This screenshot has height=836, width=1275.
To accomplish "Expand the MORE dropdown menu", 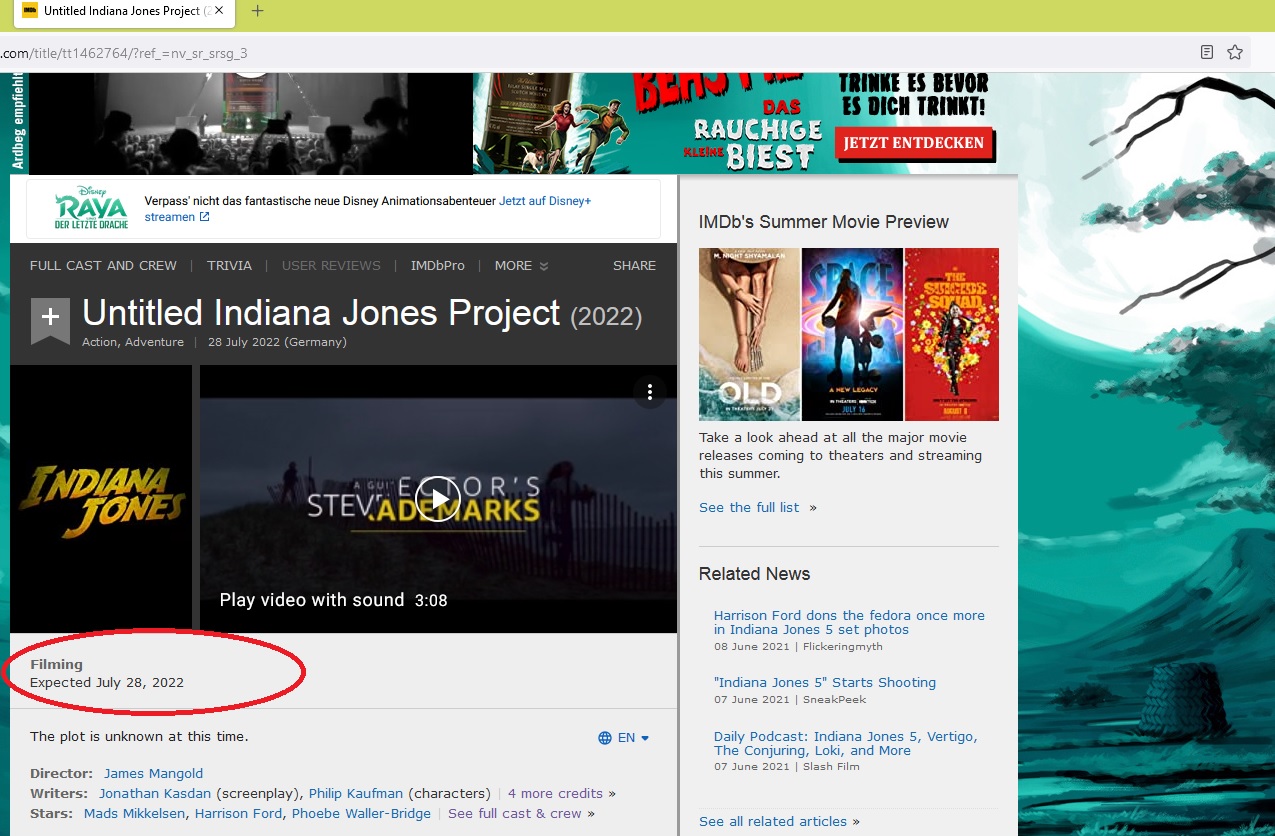I will point(521,266).
